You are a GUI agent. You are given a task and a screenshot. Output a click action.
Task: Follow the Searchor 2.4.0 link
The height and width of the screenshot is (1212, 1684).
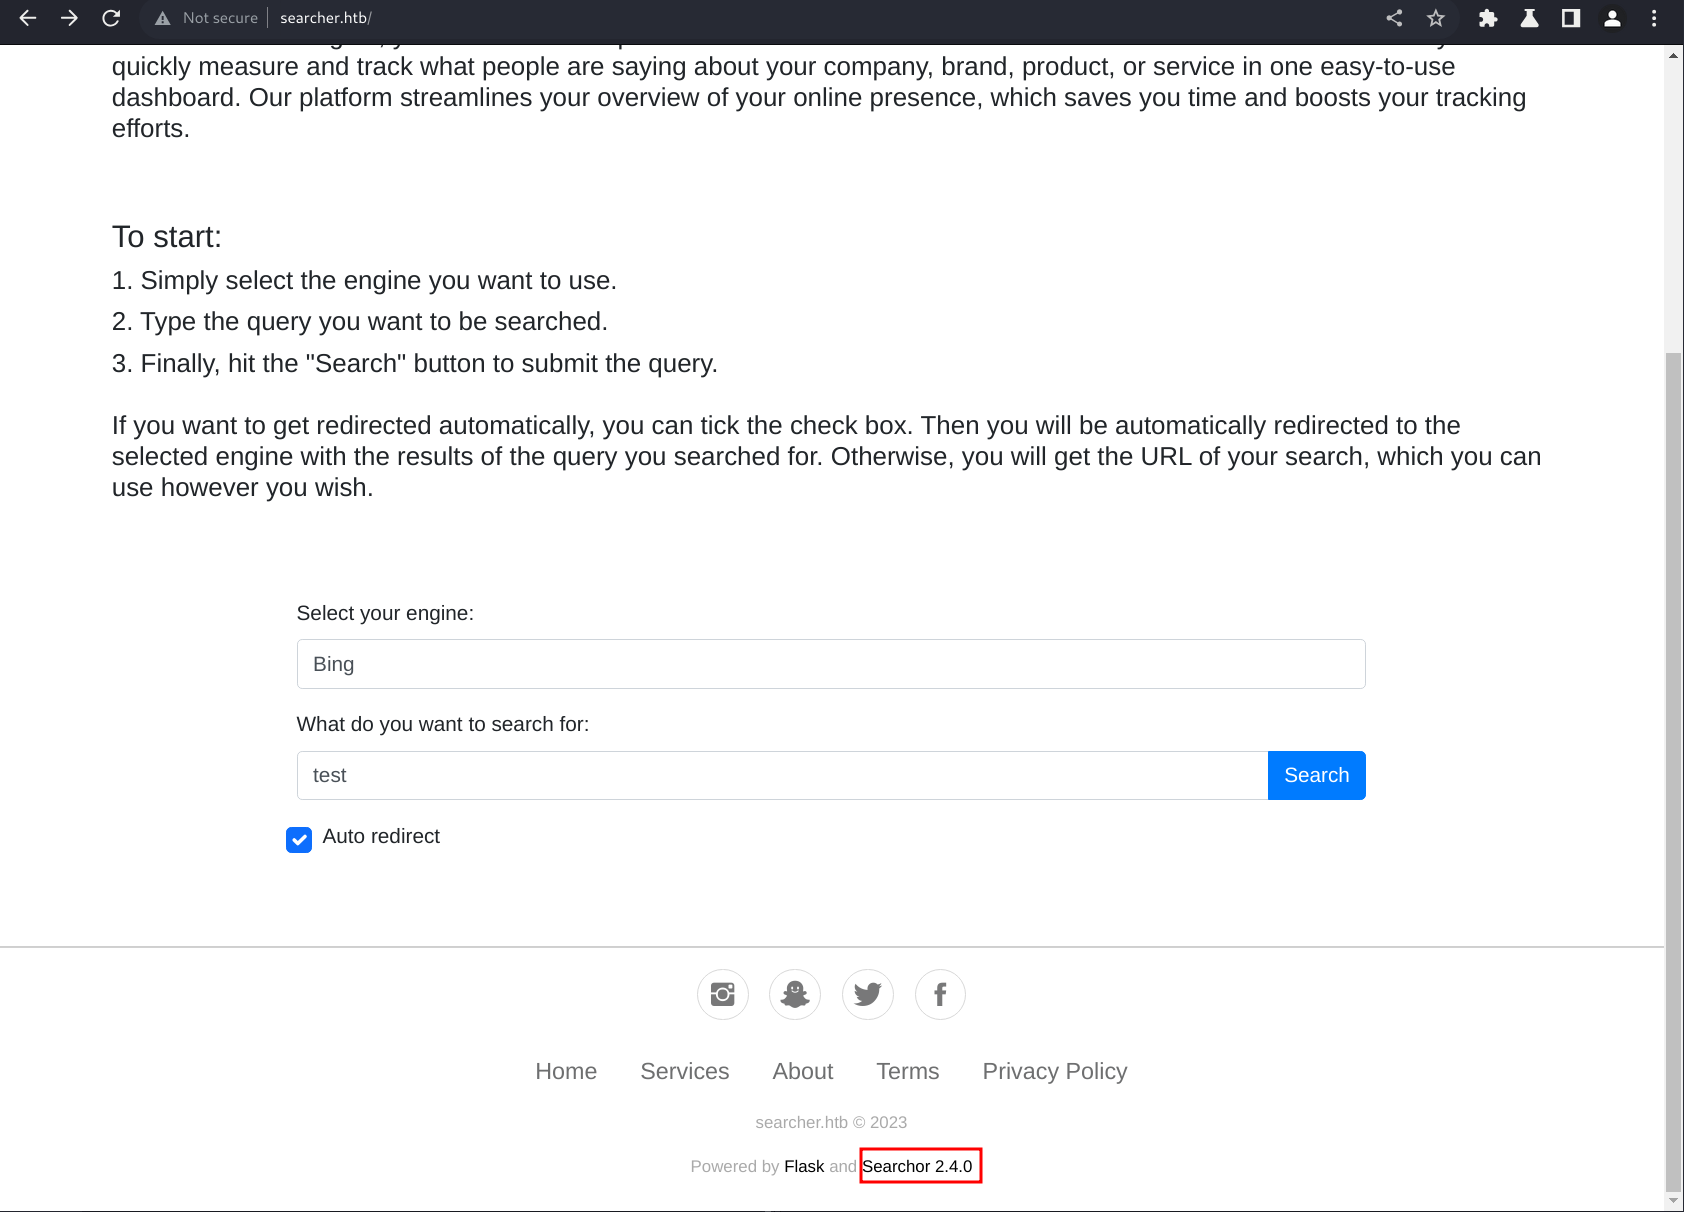pyautogui.click(x=917, y=1166)
